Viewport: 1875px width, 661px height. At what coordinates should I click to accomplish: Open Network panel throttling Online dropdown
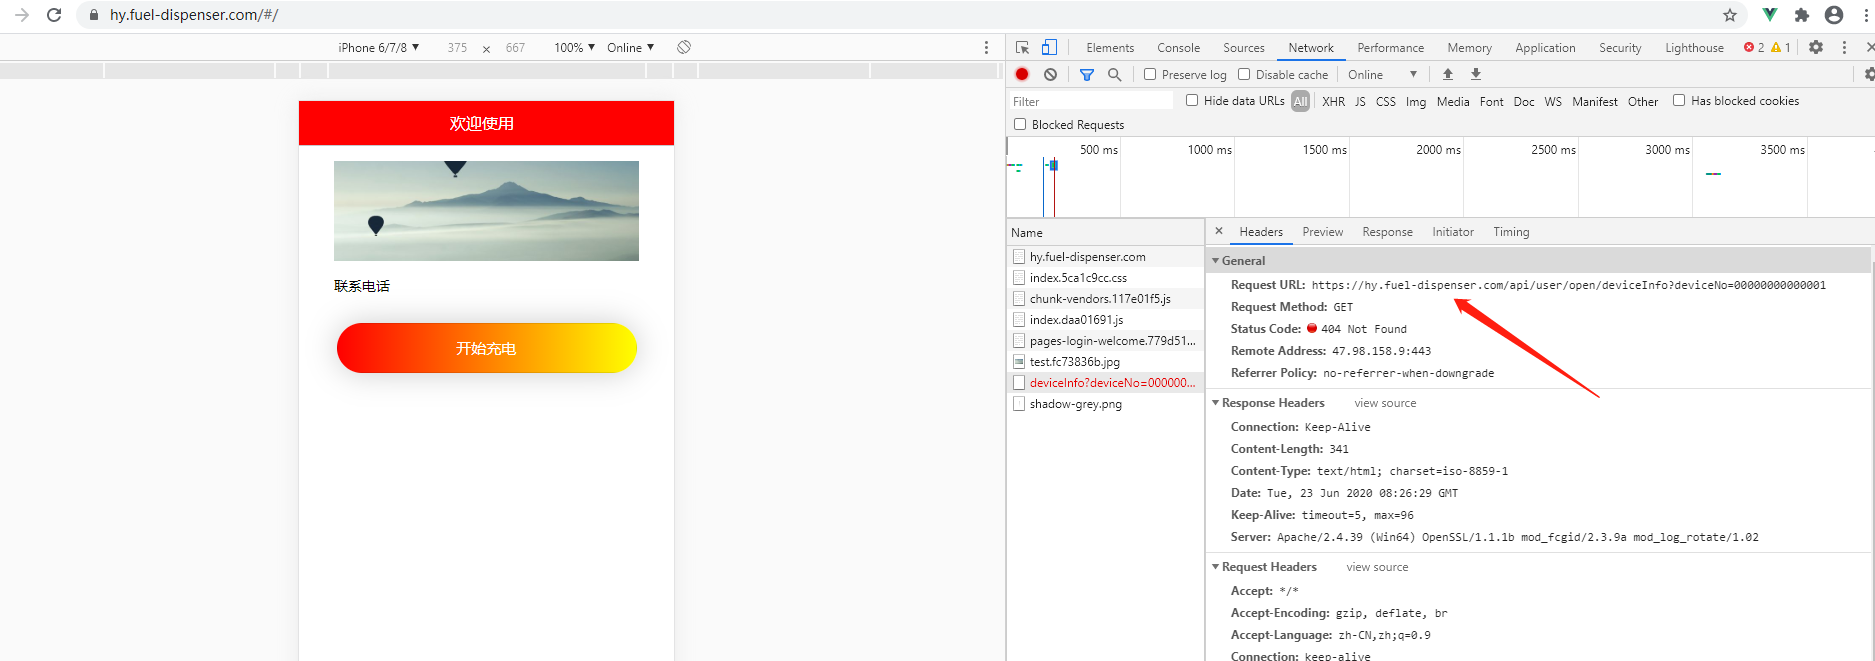click(x=1382, y=74)
